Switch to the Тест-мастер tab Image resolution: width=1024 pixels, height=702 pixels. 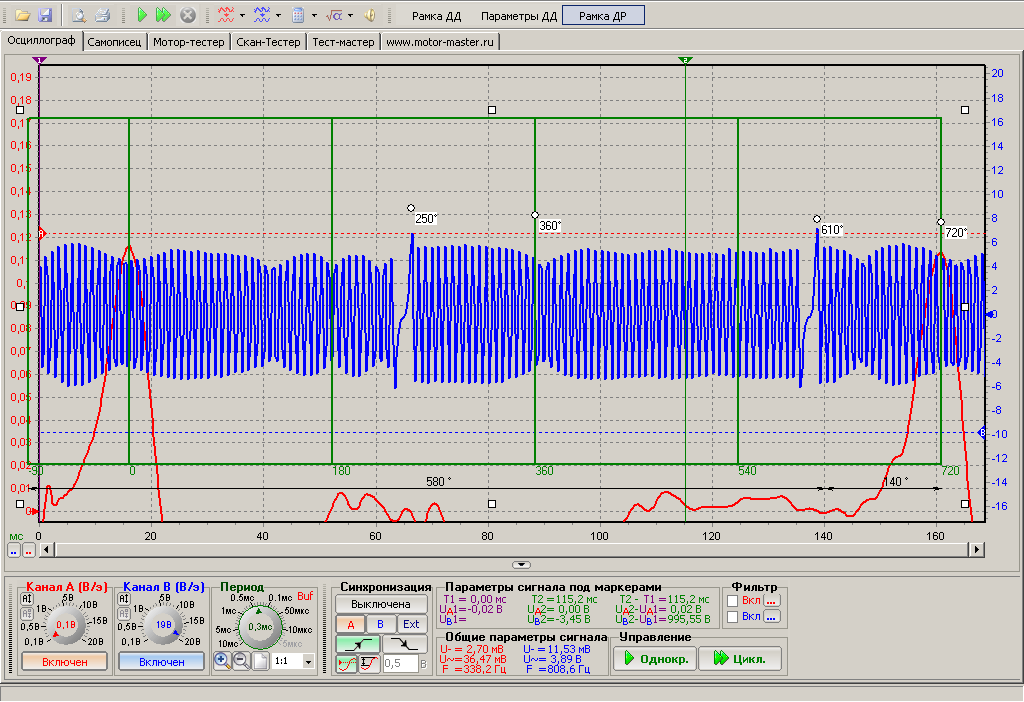click(344, 42)
